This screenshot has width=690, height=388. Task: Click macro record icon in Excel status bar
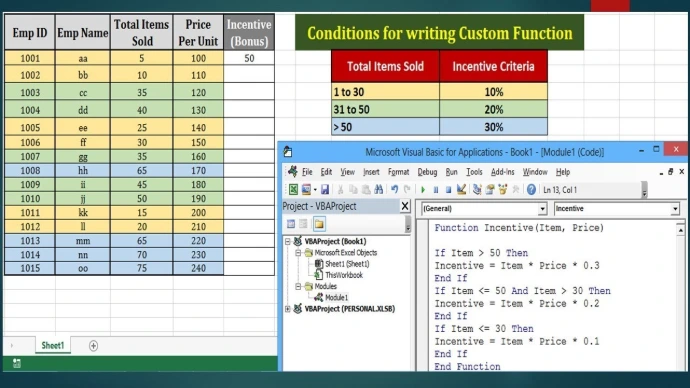[17, 363]
